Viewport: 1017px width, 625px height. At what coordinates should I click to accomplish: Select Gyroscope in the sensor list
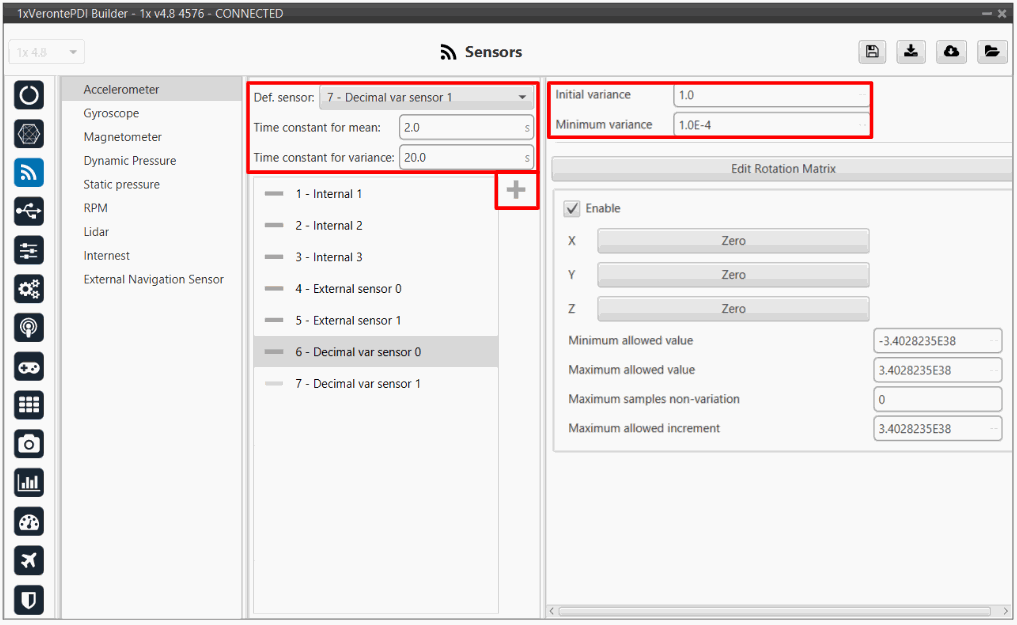point(111,113)
